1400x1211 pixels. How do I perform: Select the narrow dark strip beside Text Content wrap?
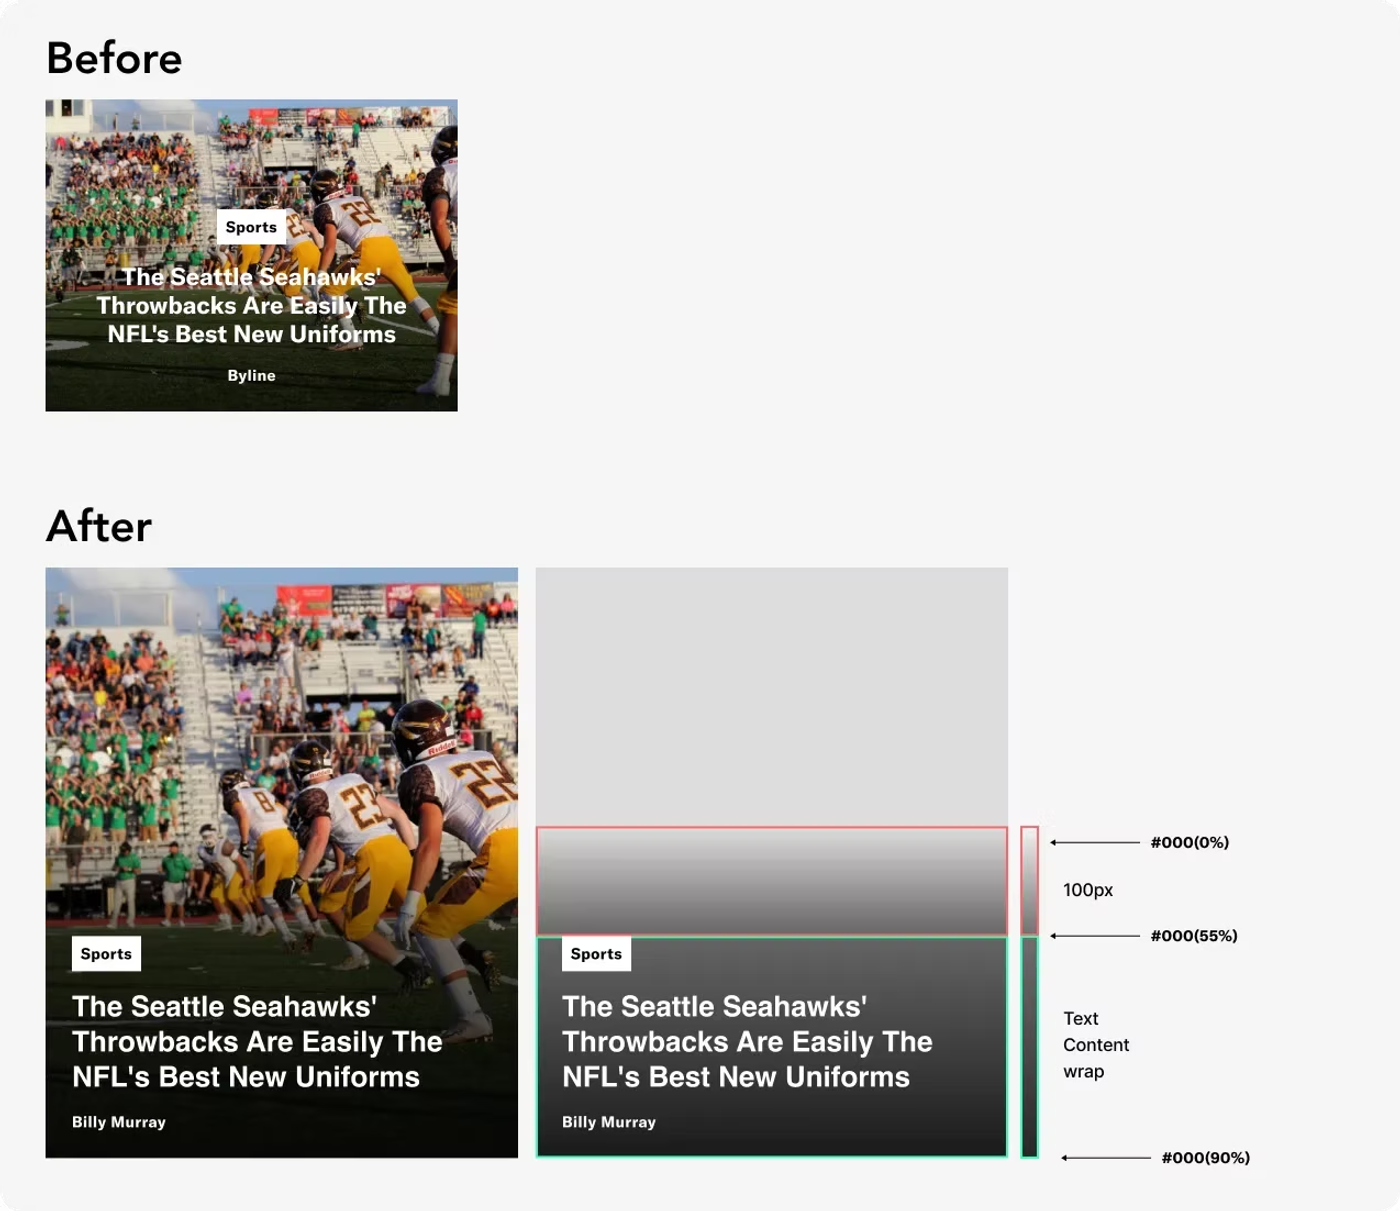coord(1030,1047)
